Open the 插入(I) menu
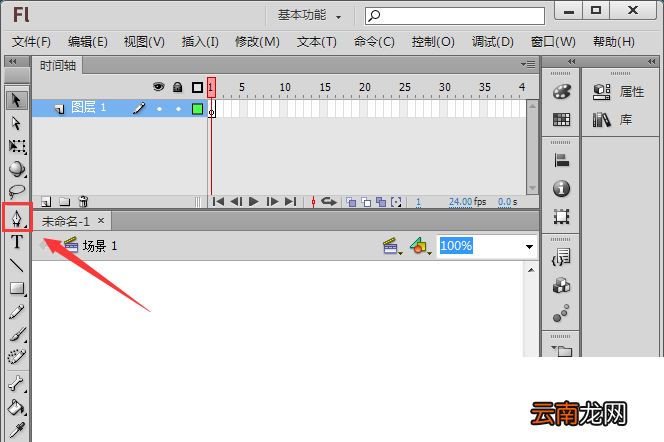The image size is (664, 442). pos(200,42)
